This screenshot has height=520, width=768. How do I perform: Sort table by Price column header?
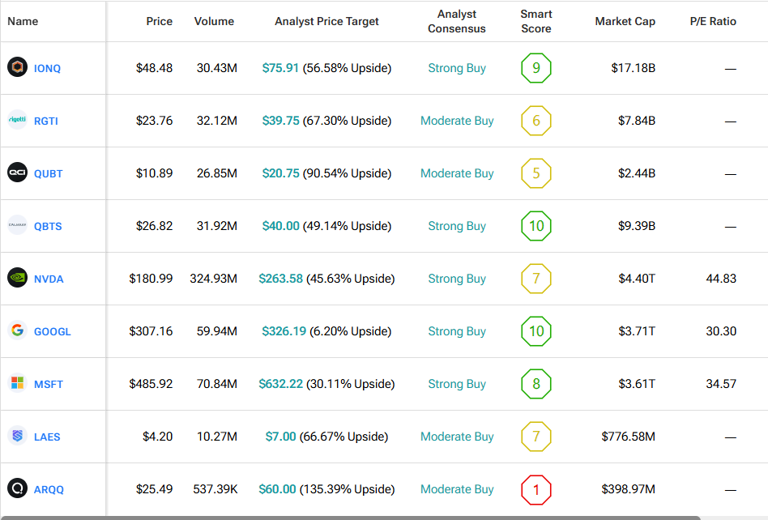point(159,21)
